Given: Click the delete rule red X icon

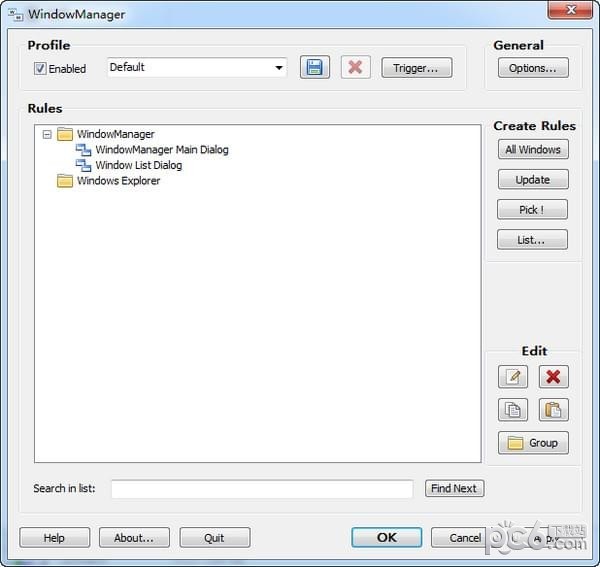Looking at the screenshot, I should (553, 377).
